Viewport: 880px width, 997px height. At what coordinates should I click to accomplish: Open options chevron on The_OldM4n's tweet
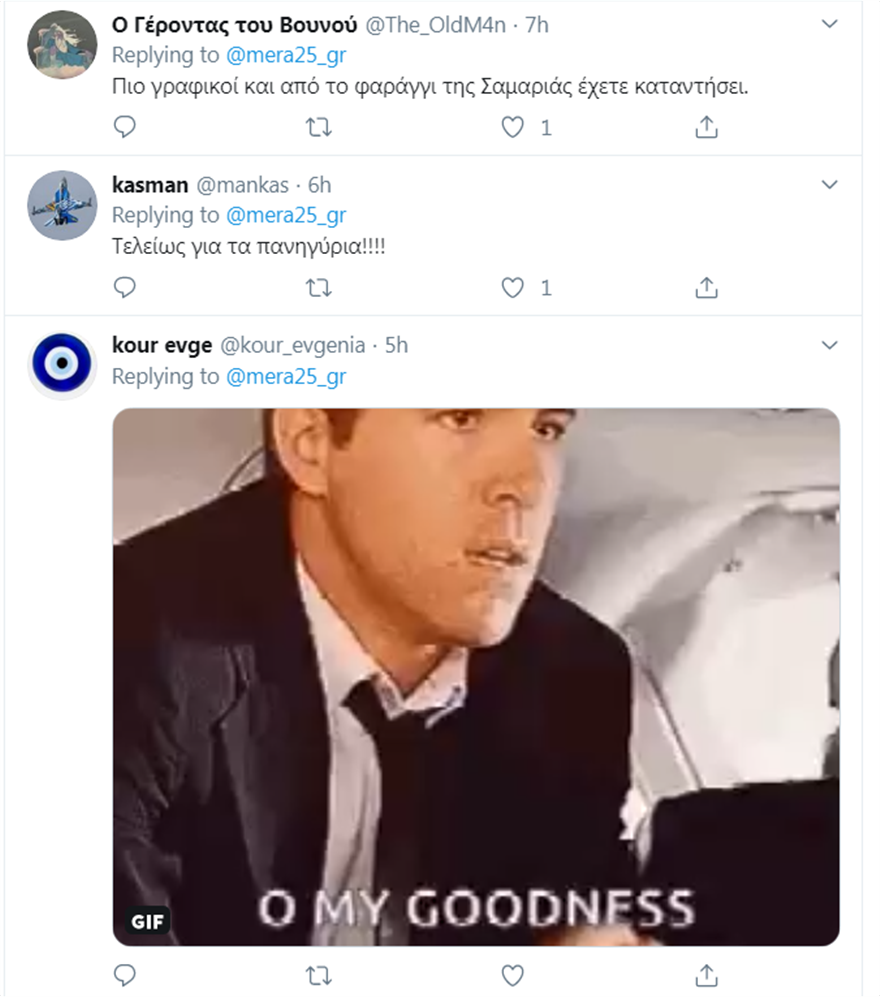[x=829, y=23]
